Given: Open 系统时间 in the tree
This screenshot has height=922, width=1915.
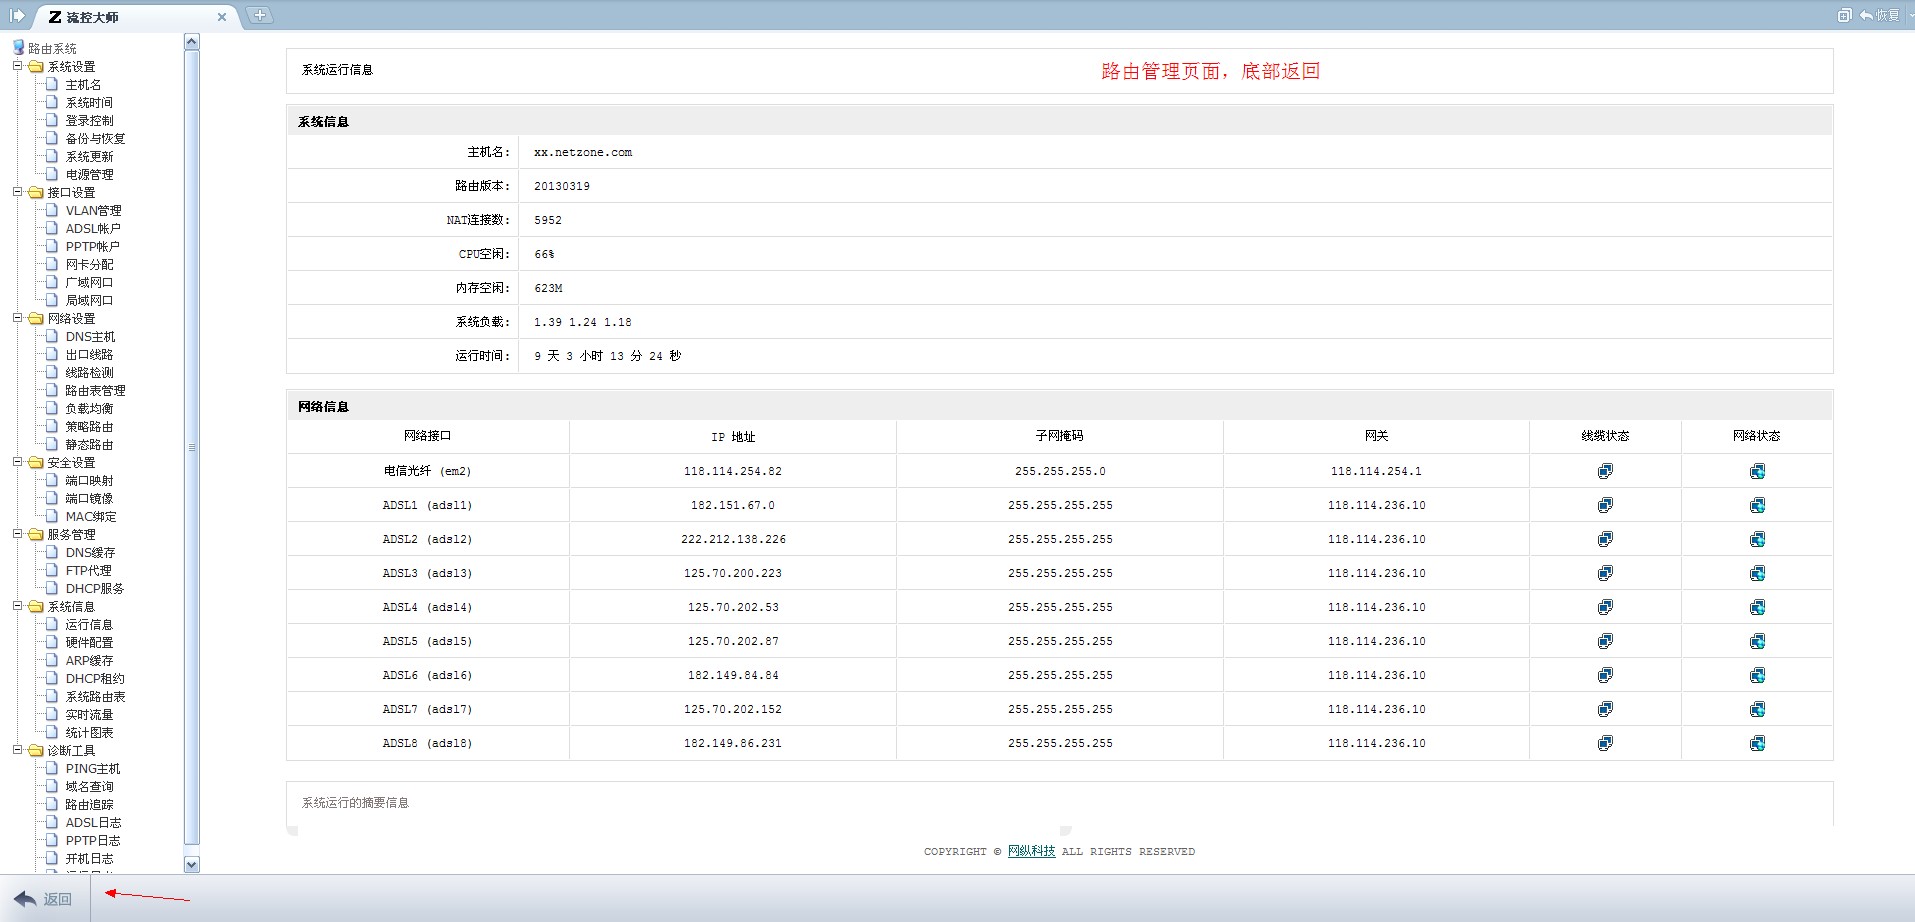Looking at the screenshot, I should (x=89, y=103).
